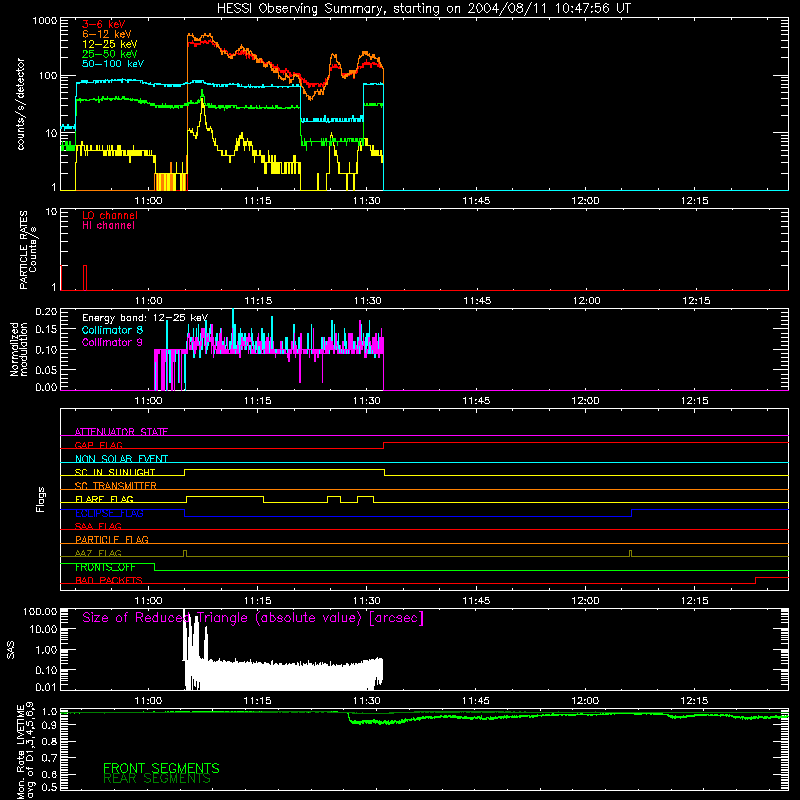Click the Size of Reduced Triangle plot title
The image size is (800, 800).
click(x=253, y=618)
